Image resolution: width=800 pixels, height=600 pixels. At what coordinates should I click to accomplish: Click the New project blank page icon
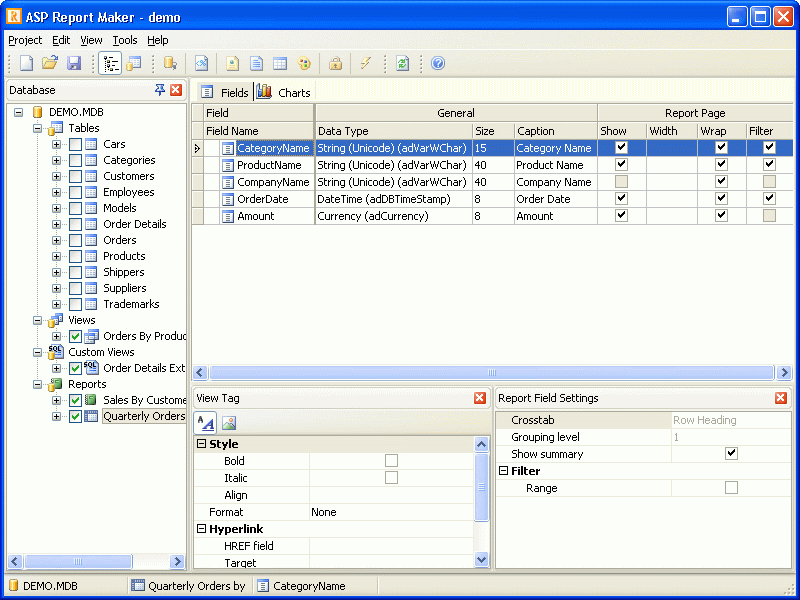tap(26, 63)
